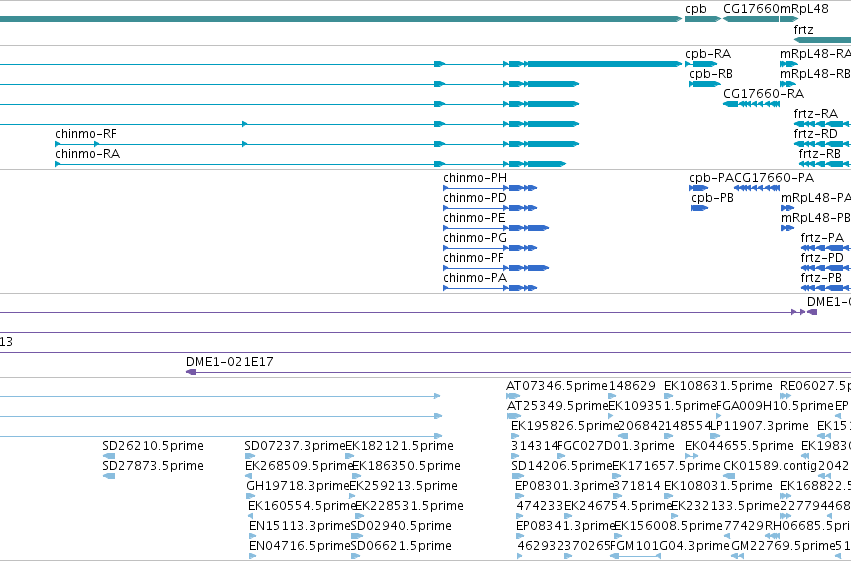
Task: Click the frtz gene label
Action: (x=803, y=29)
